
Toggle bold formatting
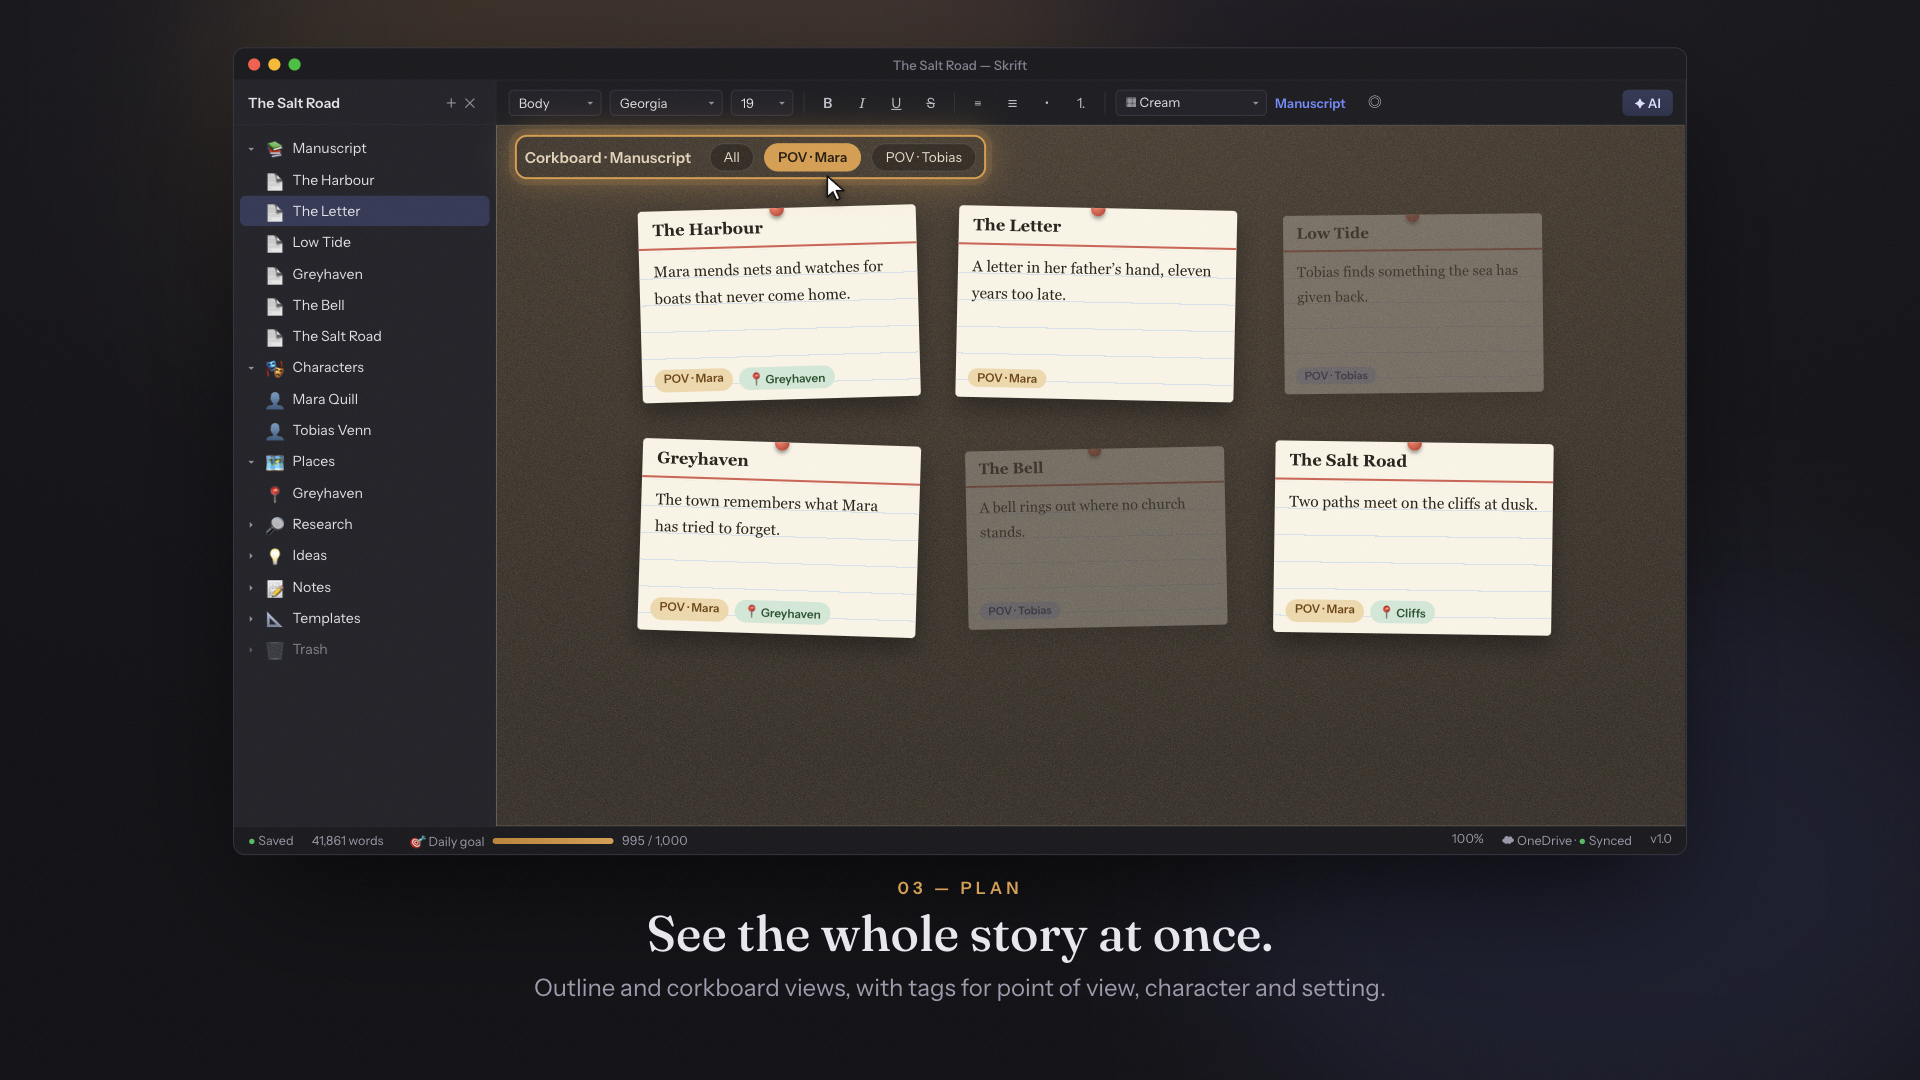coord(827,103)
